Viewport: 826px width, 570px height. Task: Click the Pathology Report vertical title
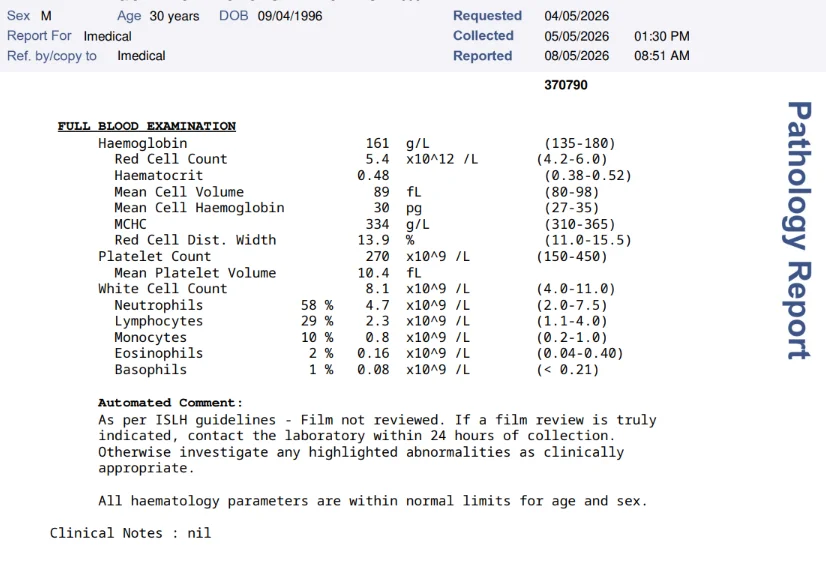[799, 230]
